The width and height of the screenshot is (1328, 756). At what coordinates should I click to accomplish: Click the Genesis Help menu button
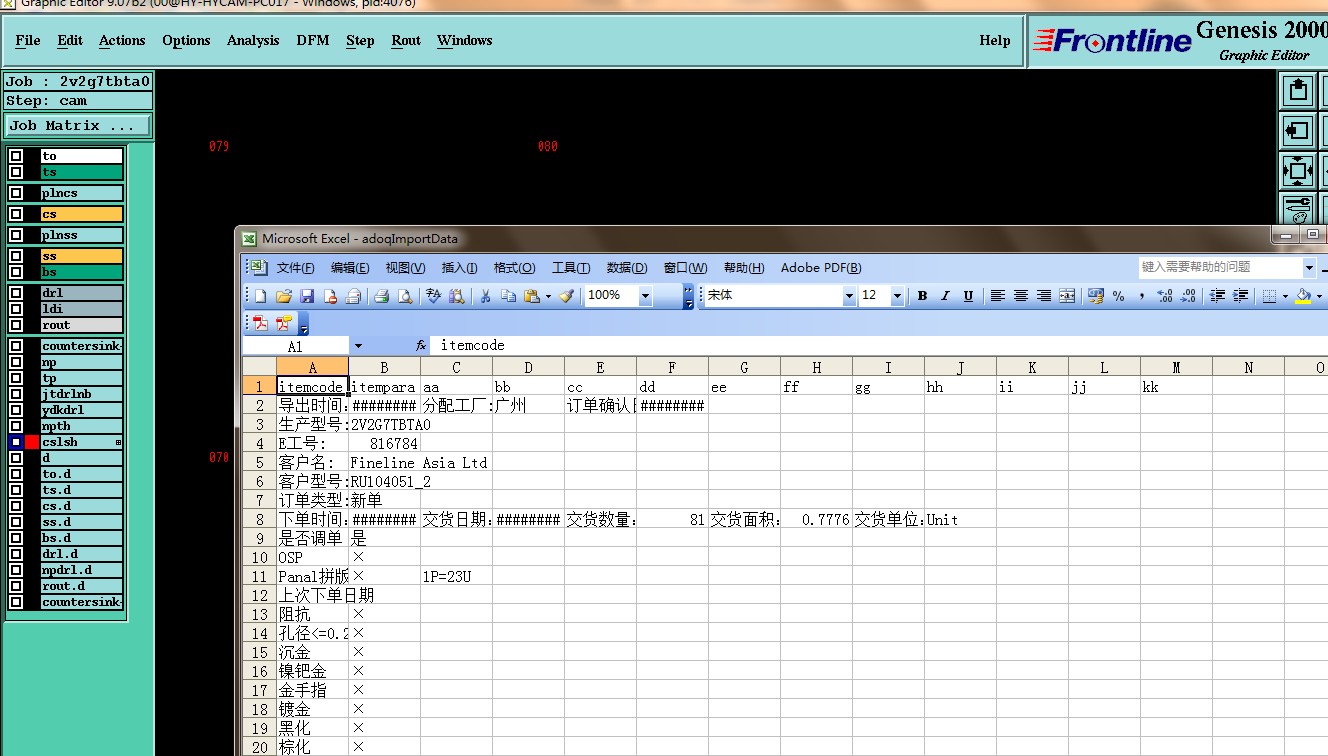click(x=995, y=40)
